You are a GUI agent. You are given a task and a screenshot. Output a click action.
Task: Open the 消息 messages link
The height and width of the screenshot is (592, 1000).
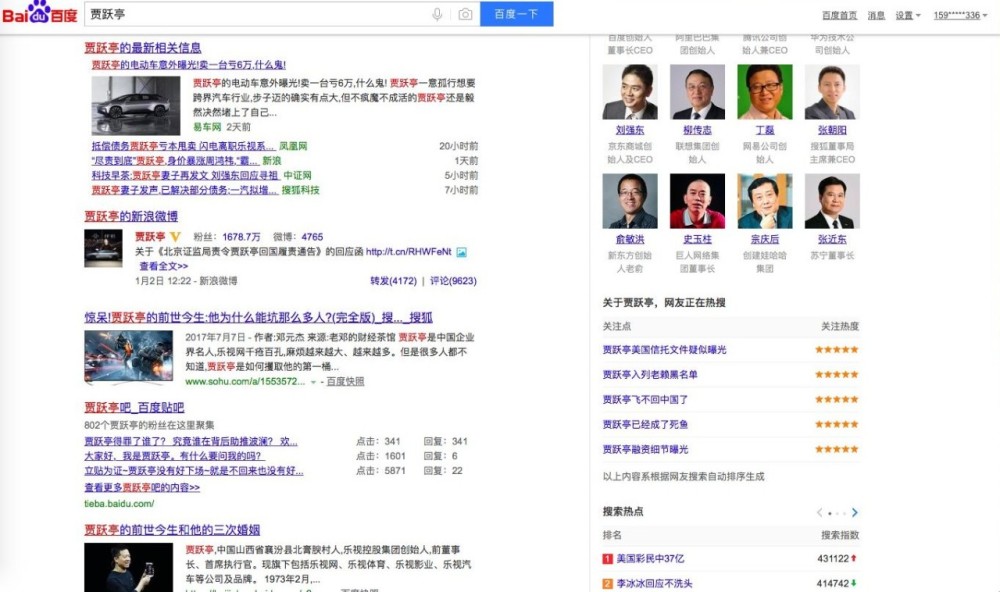876,15
